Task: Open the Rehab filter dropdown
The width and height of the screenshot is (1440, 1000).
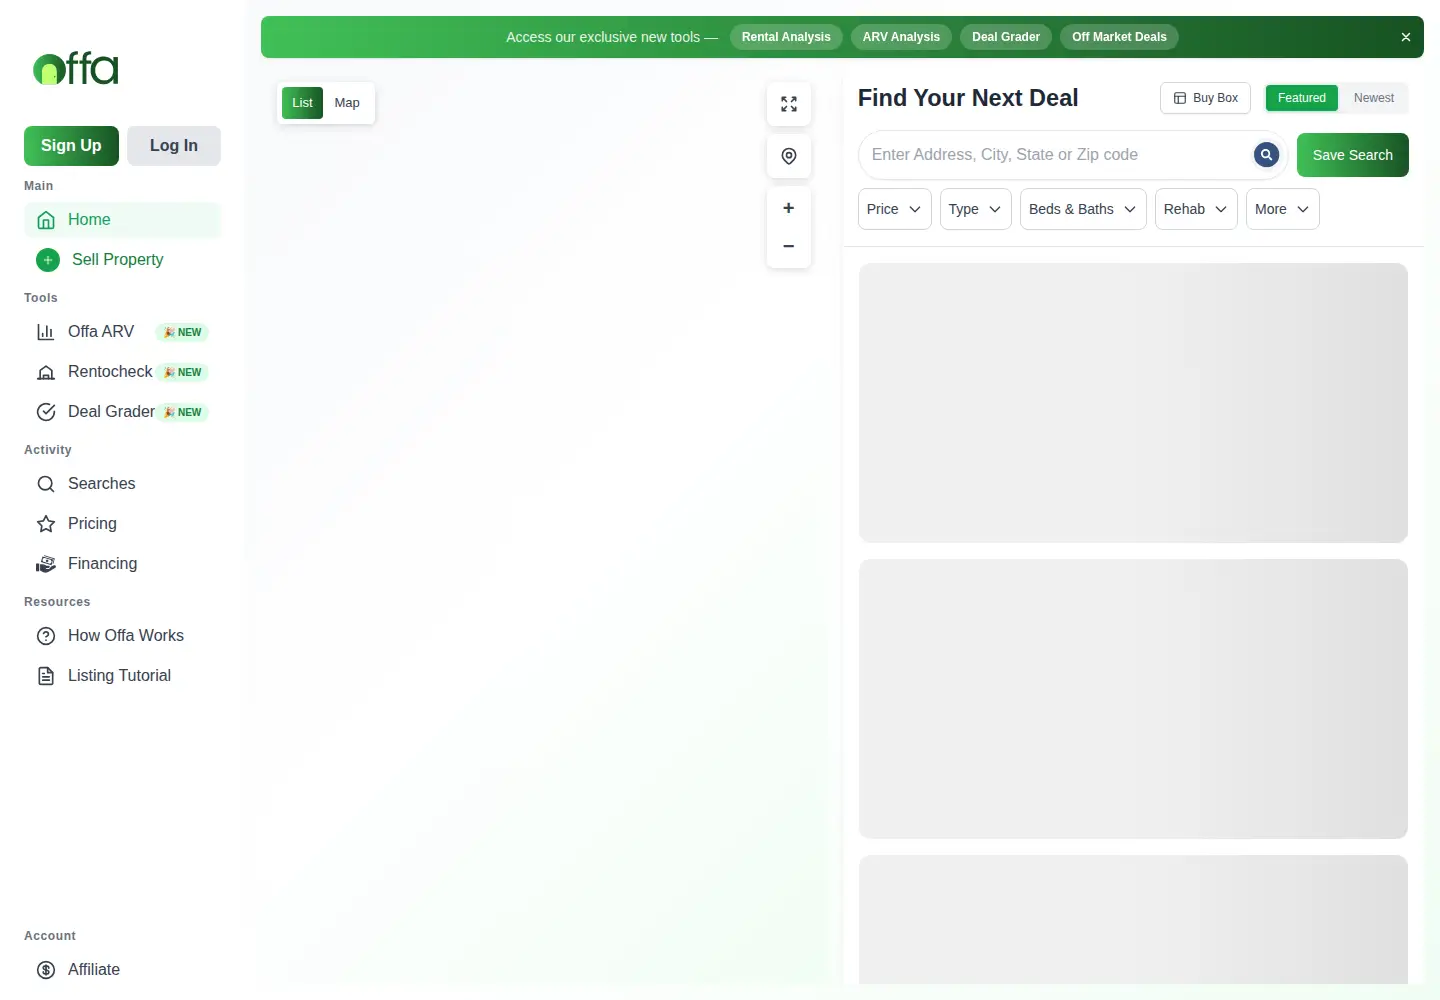Action: pos(1197,209)
